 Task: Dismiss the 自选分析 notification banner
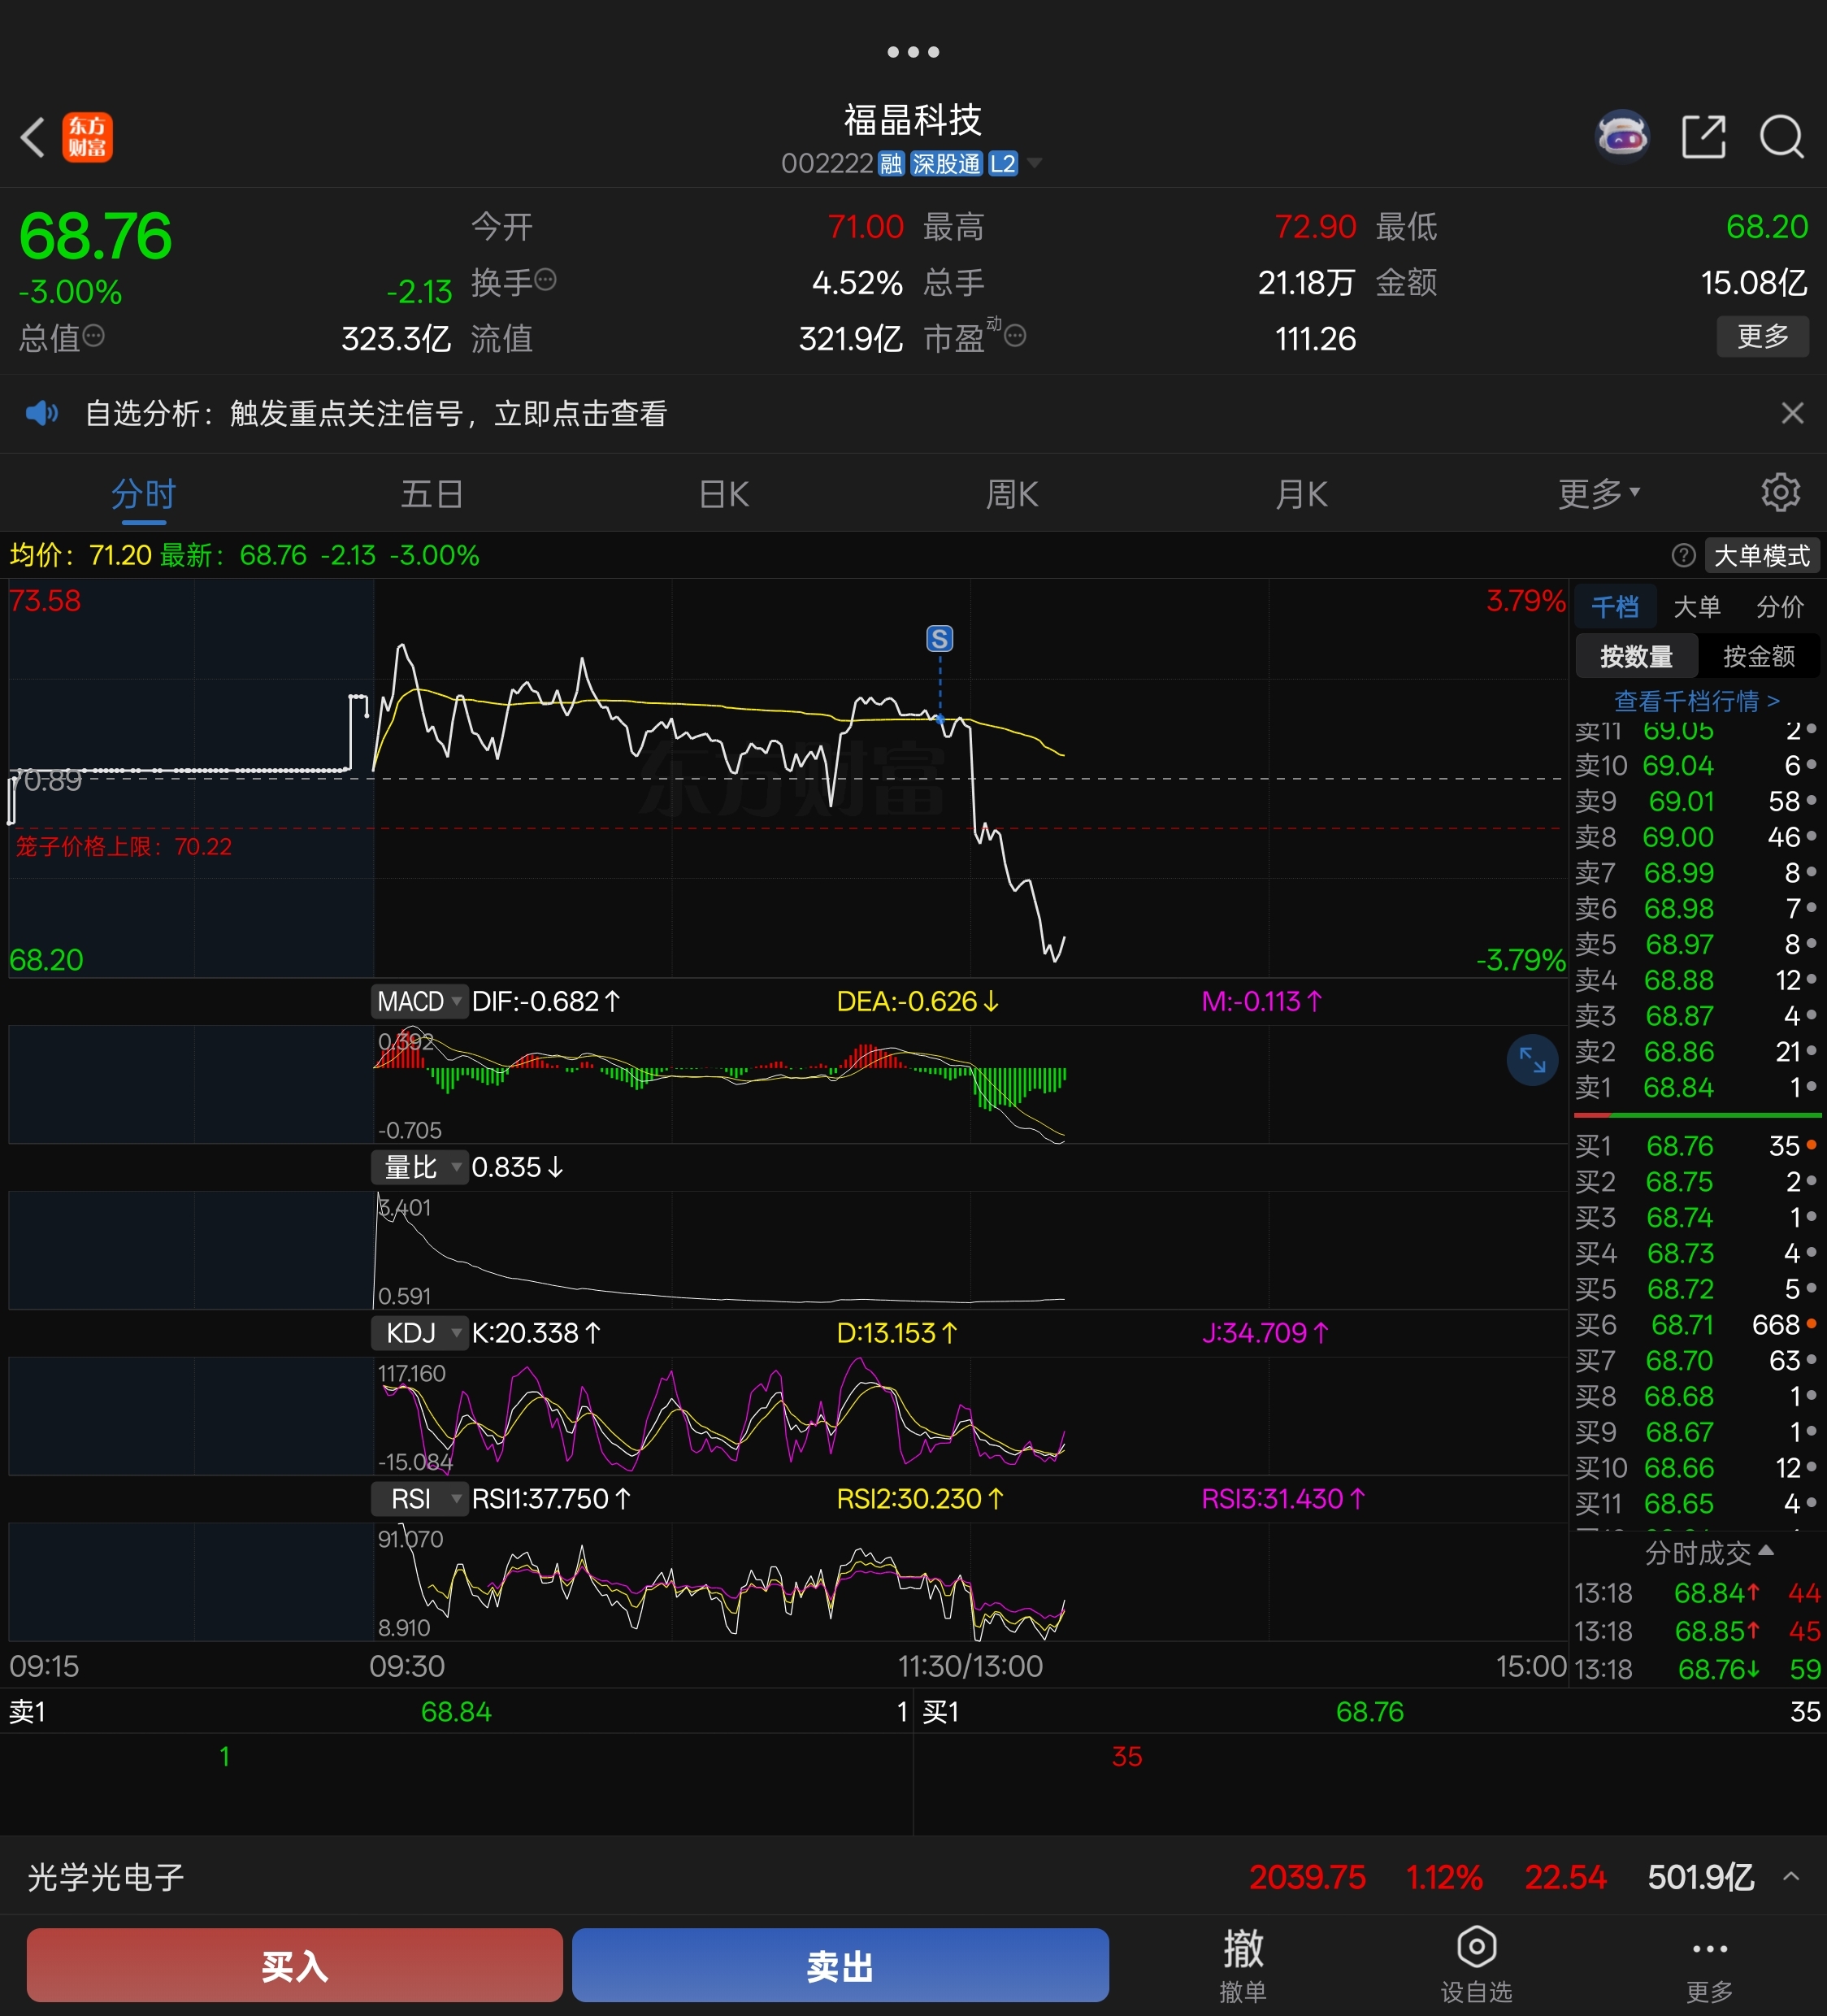[1792, 413]
